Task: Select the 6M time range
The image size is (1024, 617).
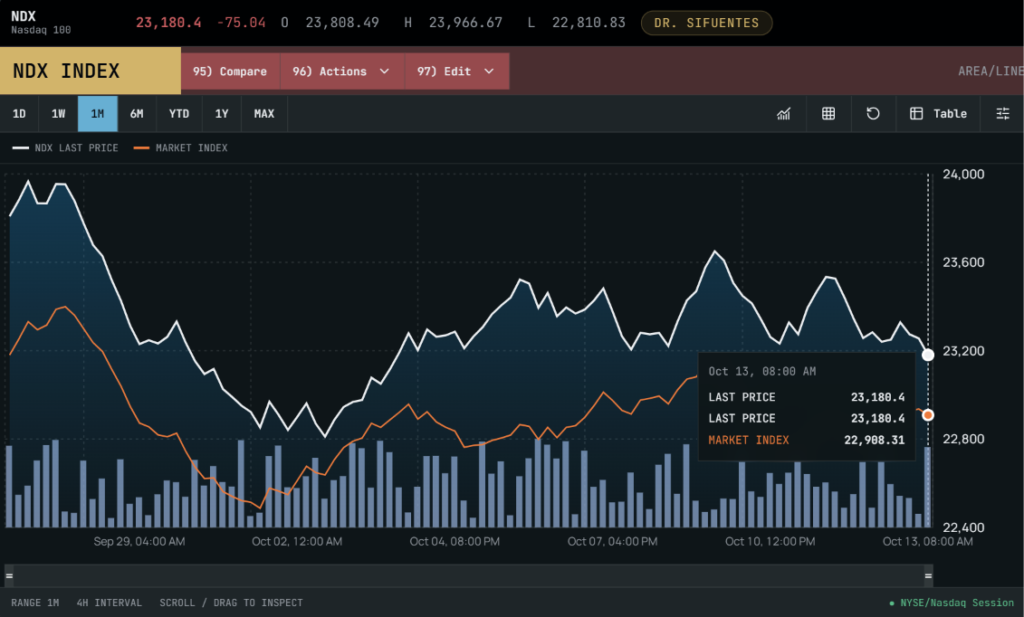Action: click(136, 114)
